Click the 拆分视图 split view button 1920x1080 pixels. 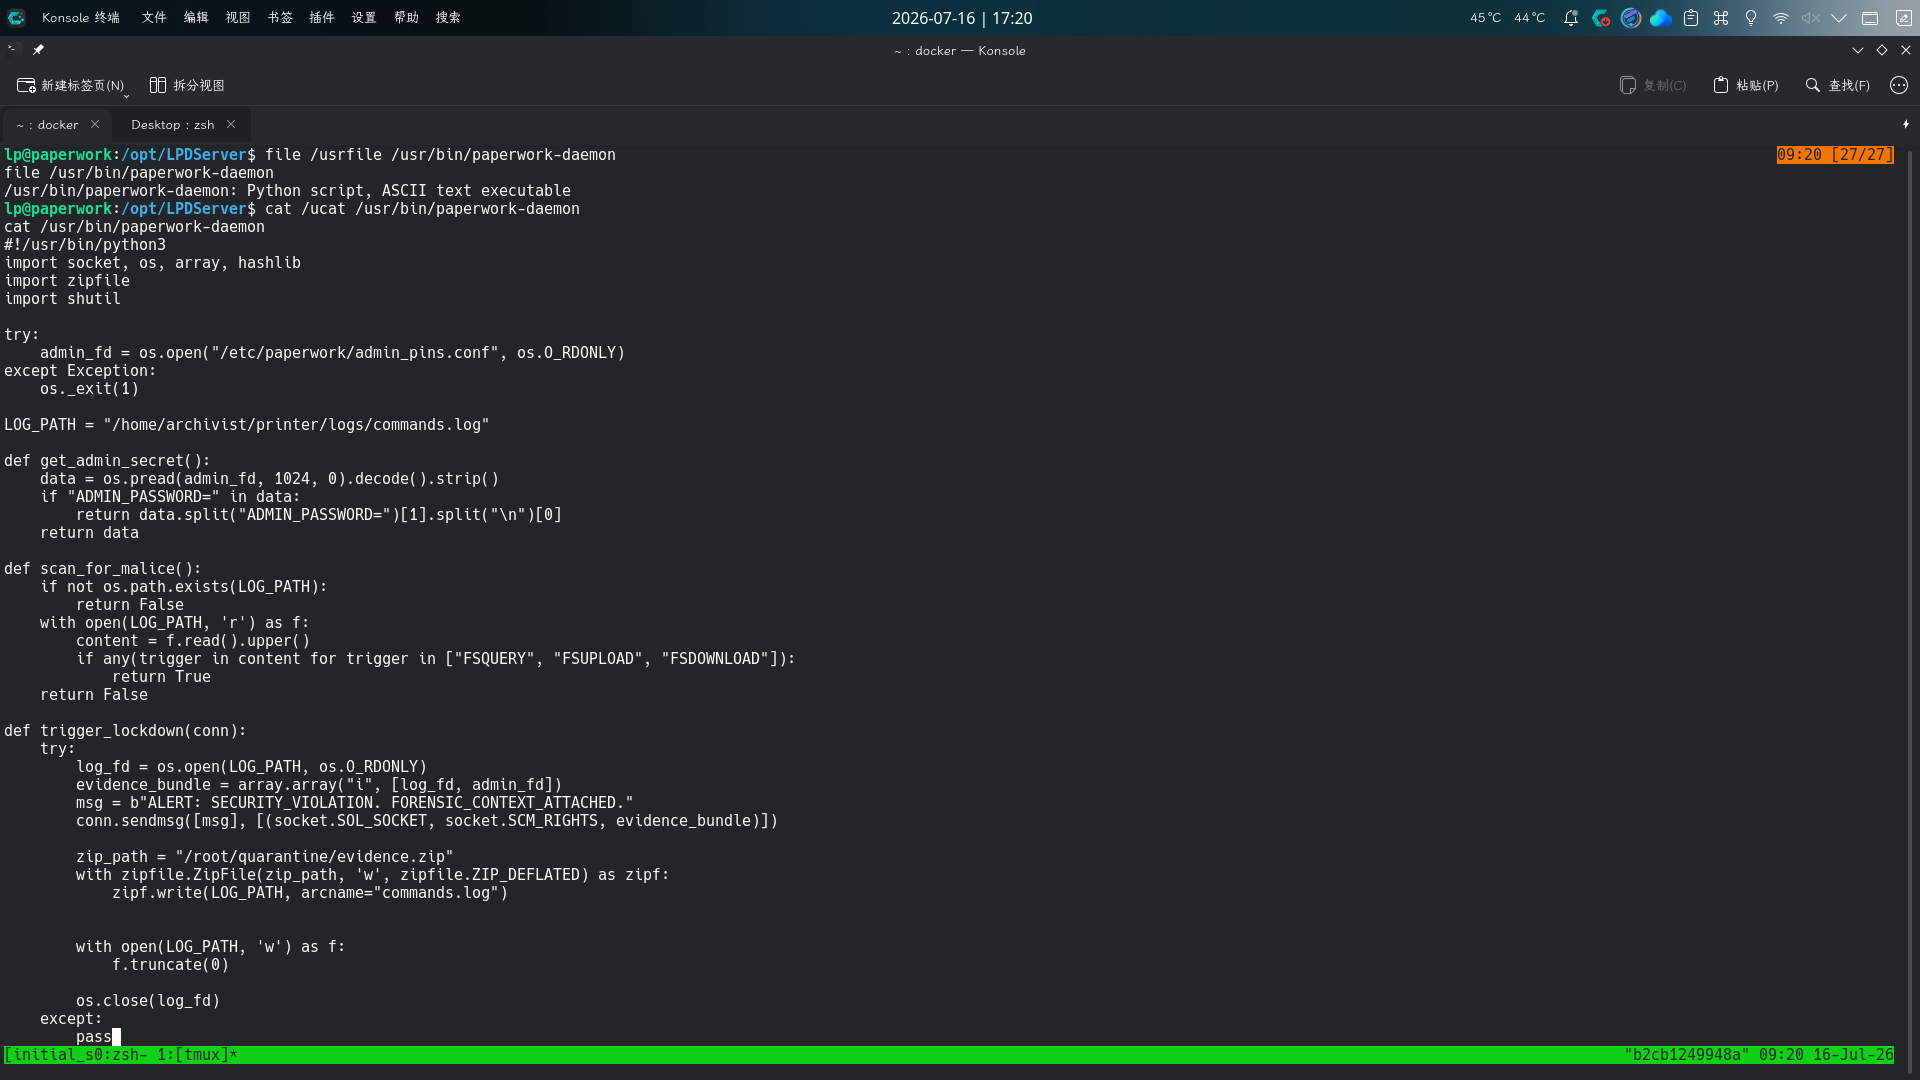click(187, 85)
